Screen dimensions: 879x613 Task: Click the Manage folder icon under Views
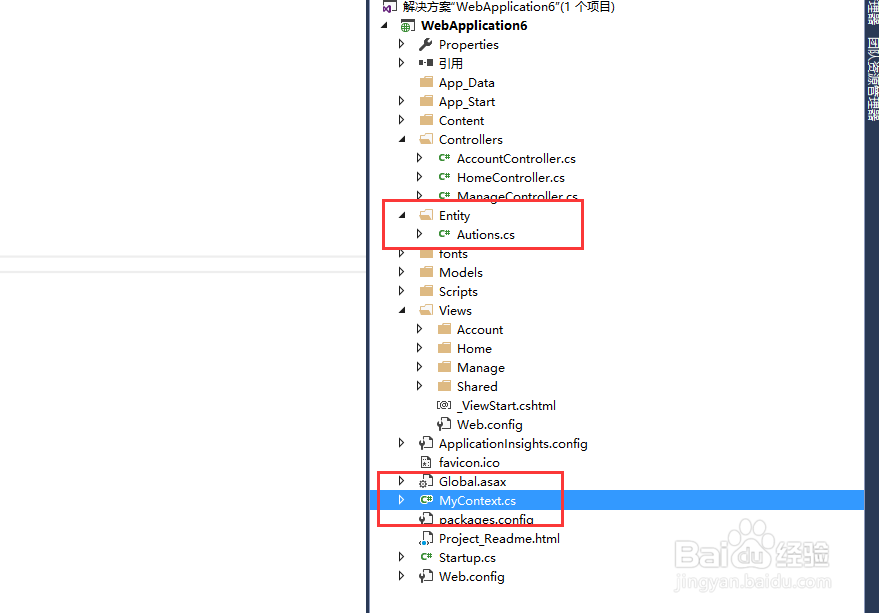tap(444, 367)
